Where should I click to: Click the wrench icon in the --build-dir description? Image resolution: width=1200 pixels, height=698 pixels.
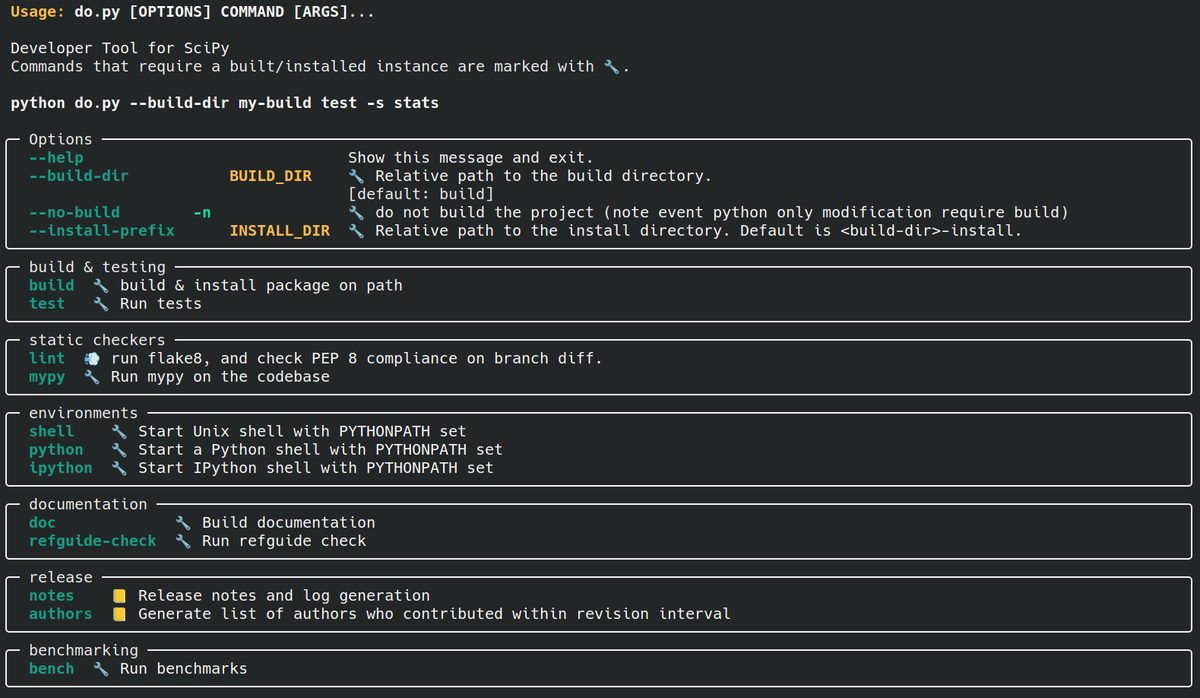coord(356,176)
